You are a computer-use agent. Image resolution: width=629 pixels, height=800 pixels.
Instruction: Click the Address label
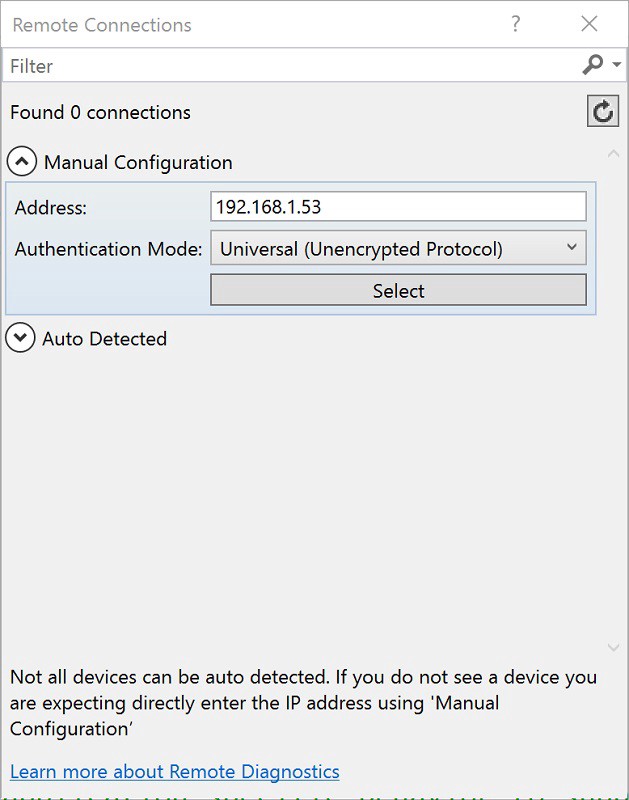tap(51, 208)
